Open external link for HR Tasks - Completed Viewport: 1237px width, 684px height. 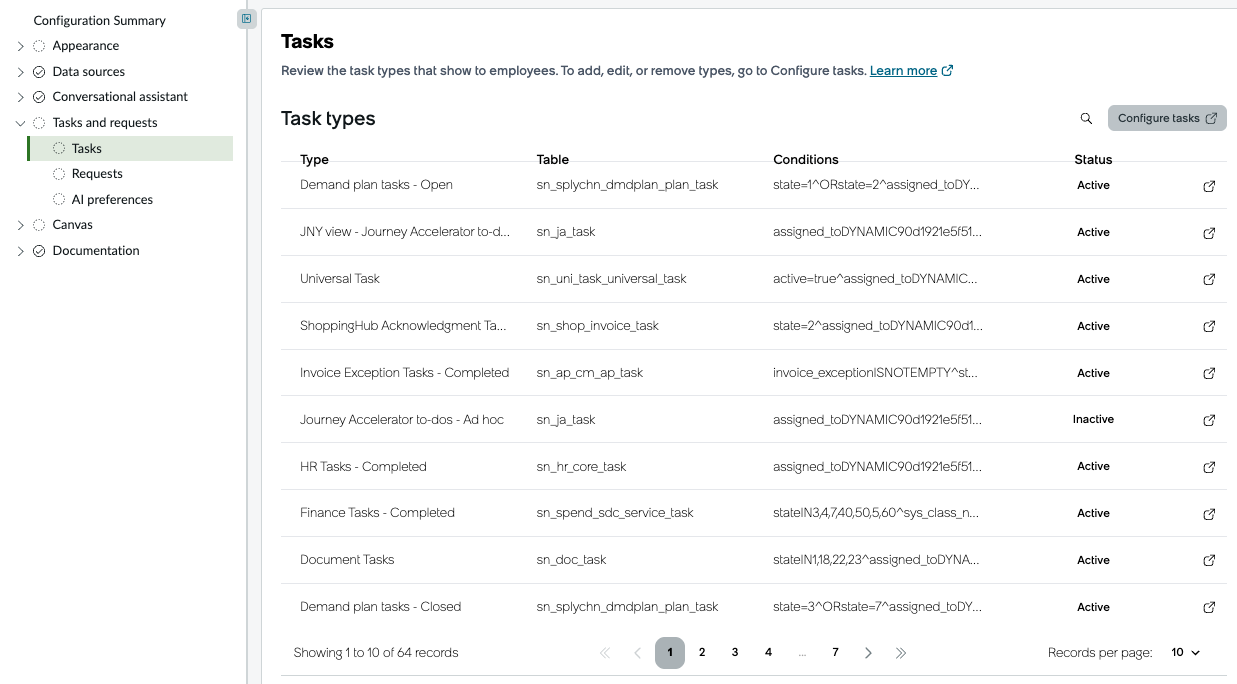(1209, 467)
